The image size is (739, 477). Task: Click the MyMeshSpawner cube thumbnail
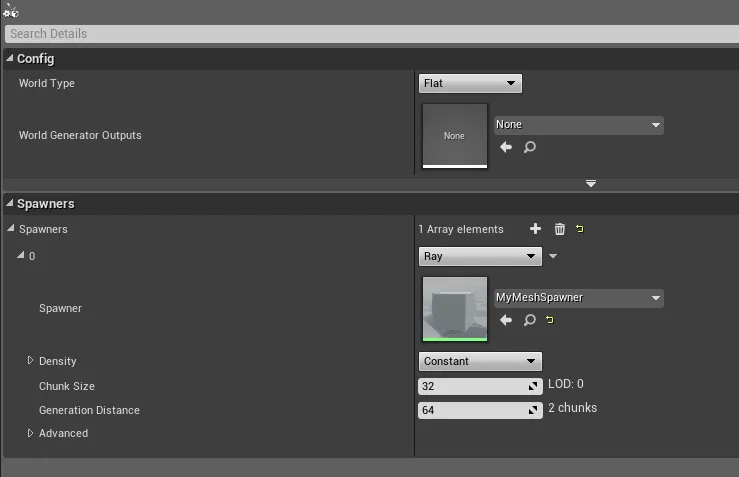[x=455, y=309]
